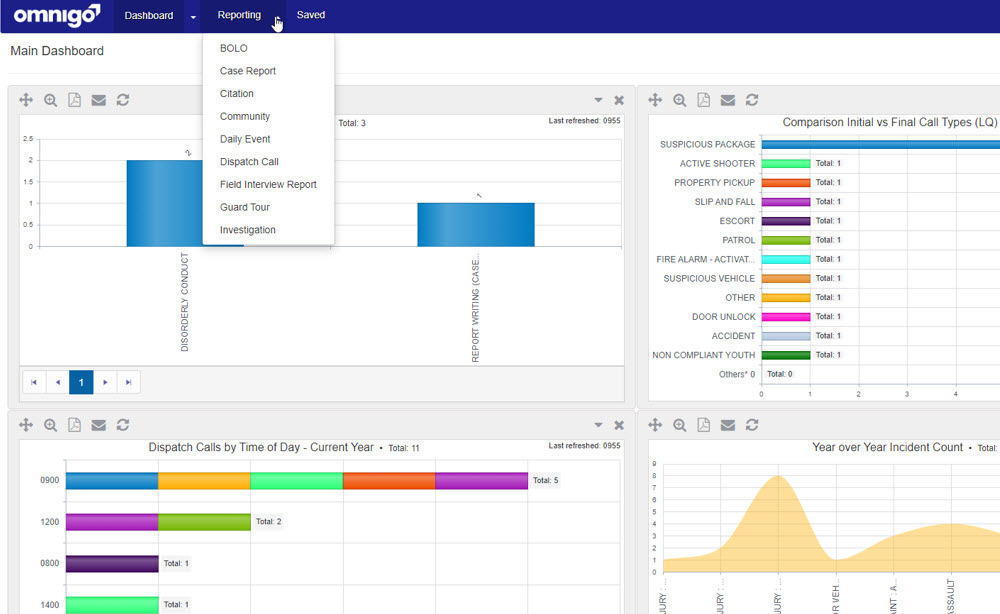
Task: Jump to the last pagination page
Action: click(129, 382)
